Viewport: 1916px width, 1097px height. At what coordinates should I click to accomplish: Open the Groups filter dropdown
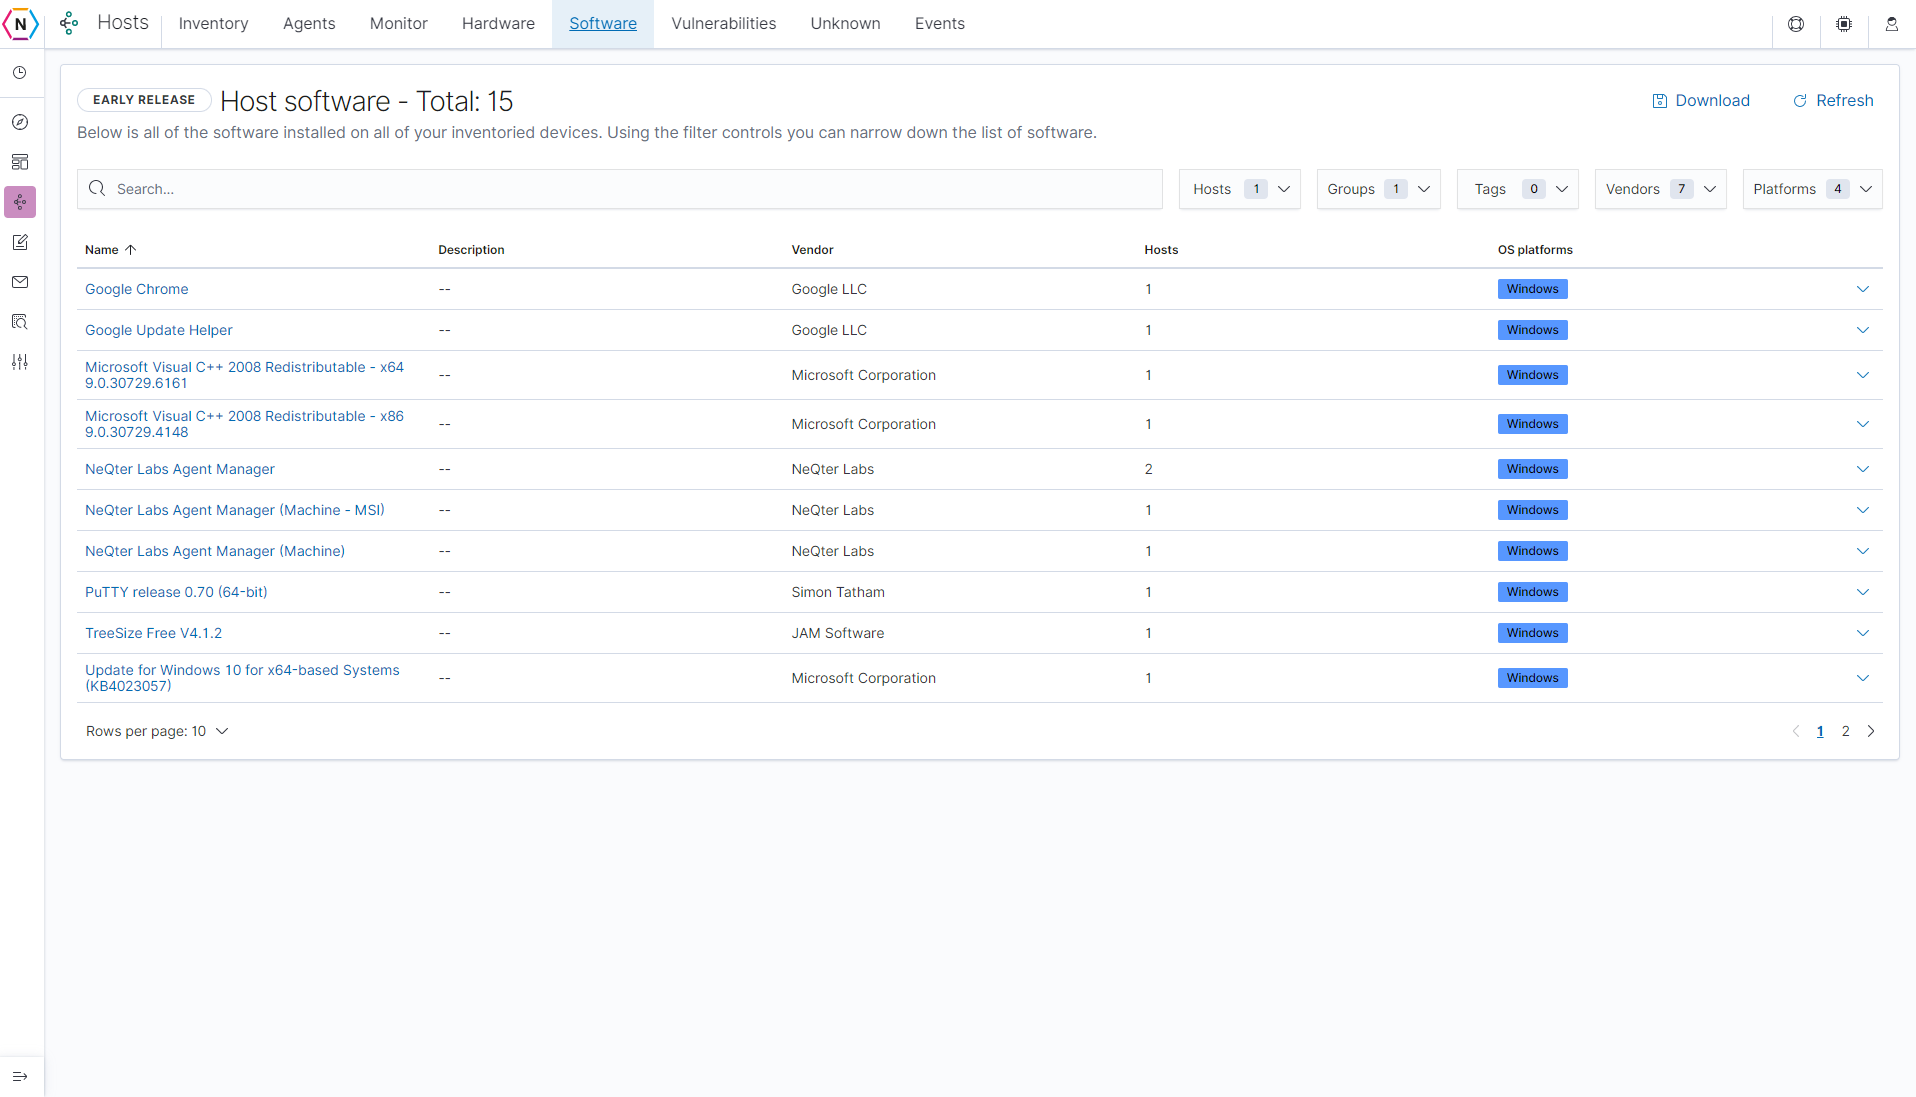click(1379, 189)
